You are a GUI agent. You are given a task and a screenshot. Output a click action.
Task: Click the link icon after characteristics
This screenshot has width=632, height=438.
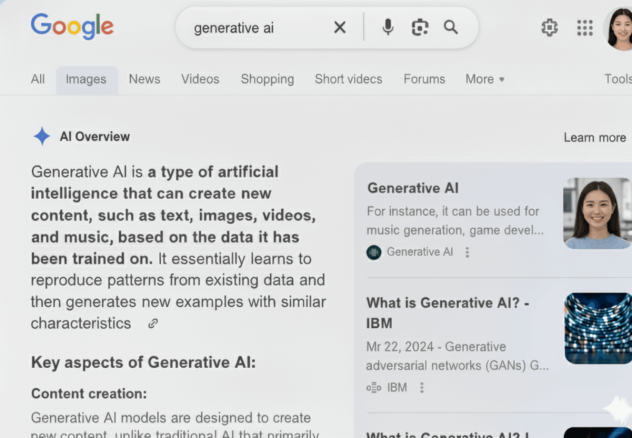tap(153, 323)
